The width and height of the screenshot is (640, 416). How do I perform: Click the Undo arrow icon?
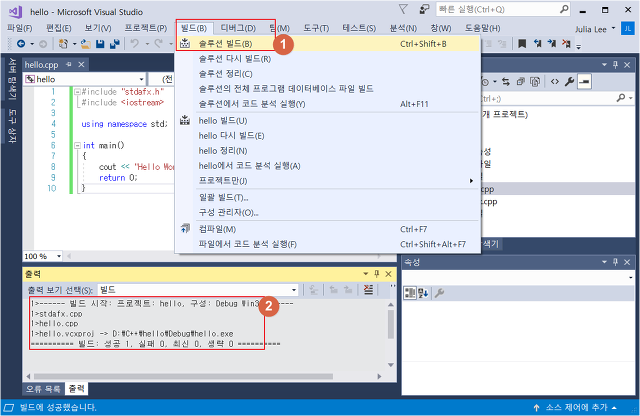click(135, 44)
